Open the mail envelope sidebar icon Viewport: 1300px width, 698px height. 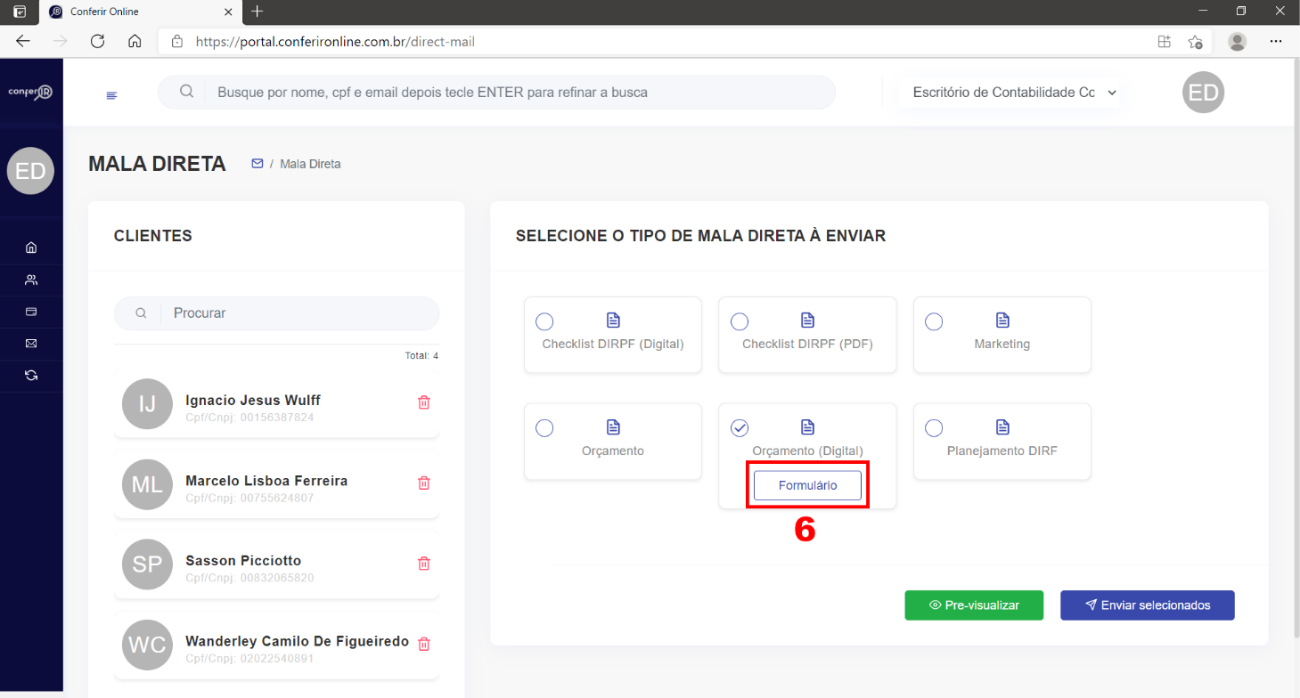click(x=31, y=343)
